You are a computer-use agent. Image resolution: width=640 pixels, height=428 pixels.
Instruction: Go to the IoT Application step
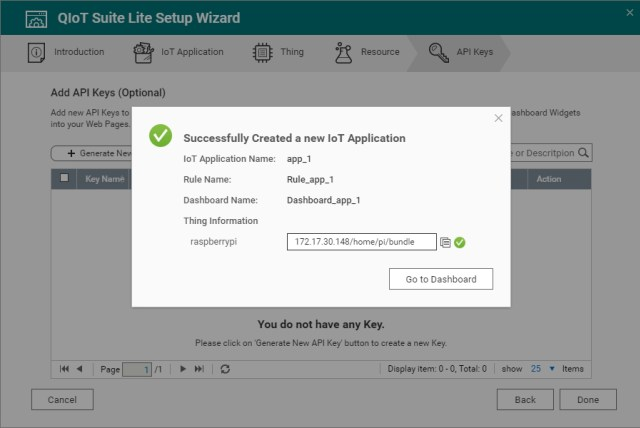178,52
